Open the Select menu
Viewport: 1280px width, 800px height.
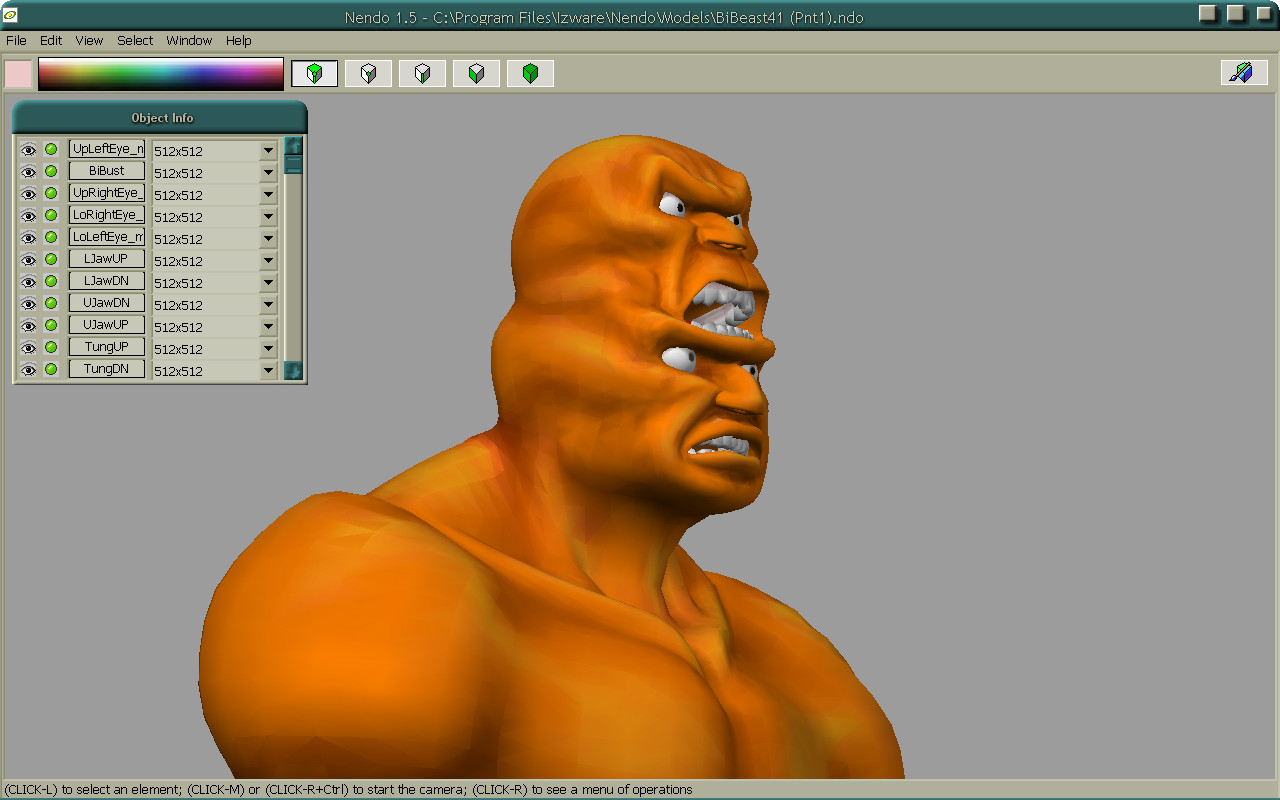135,41
